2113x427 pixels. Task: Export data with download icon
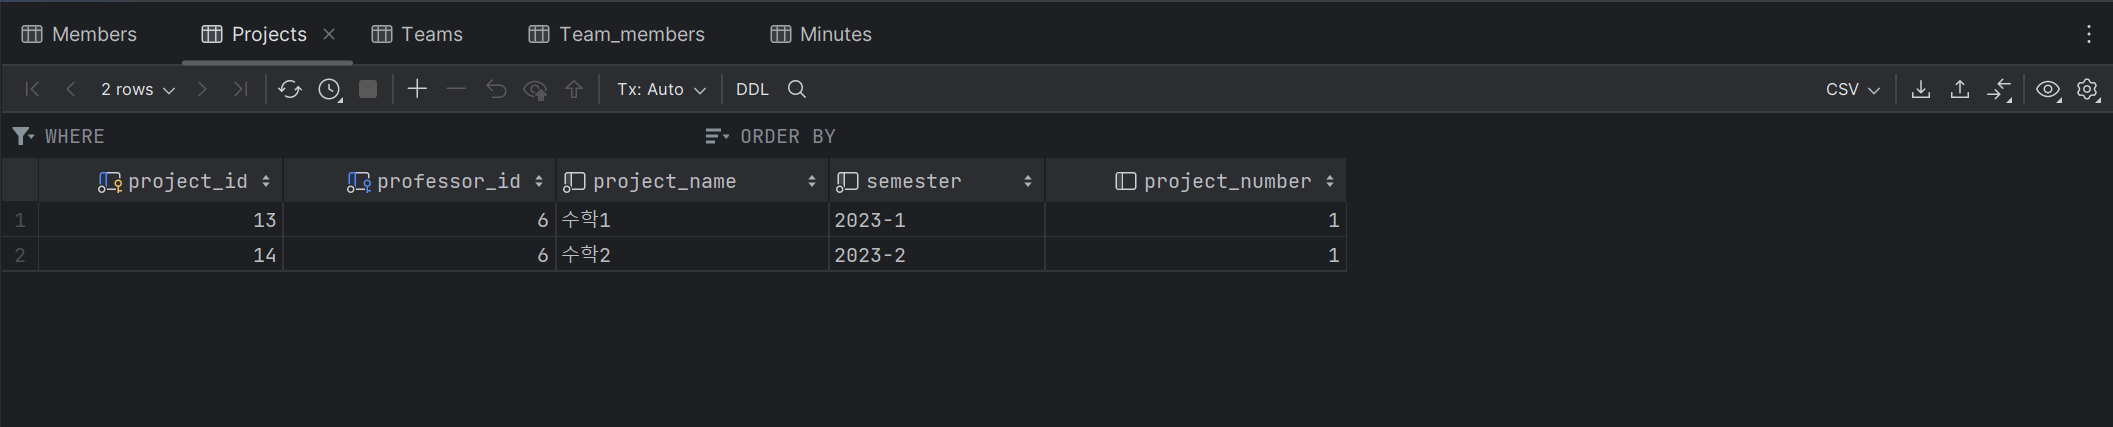pos(1921,89)
